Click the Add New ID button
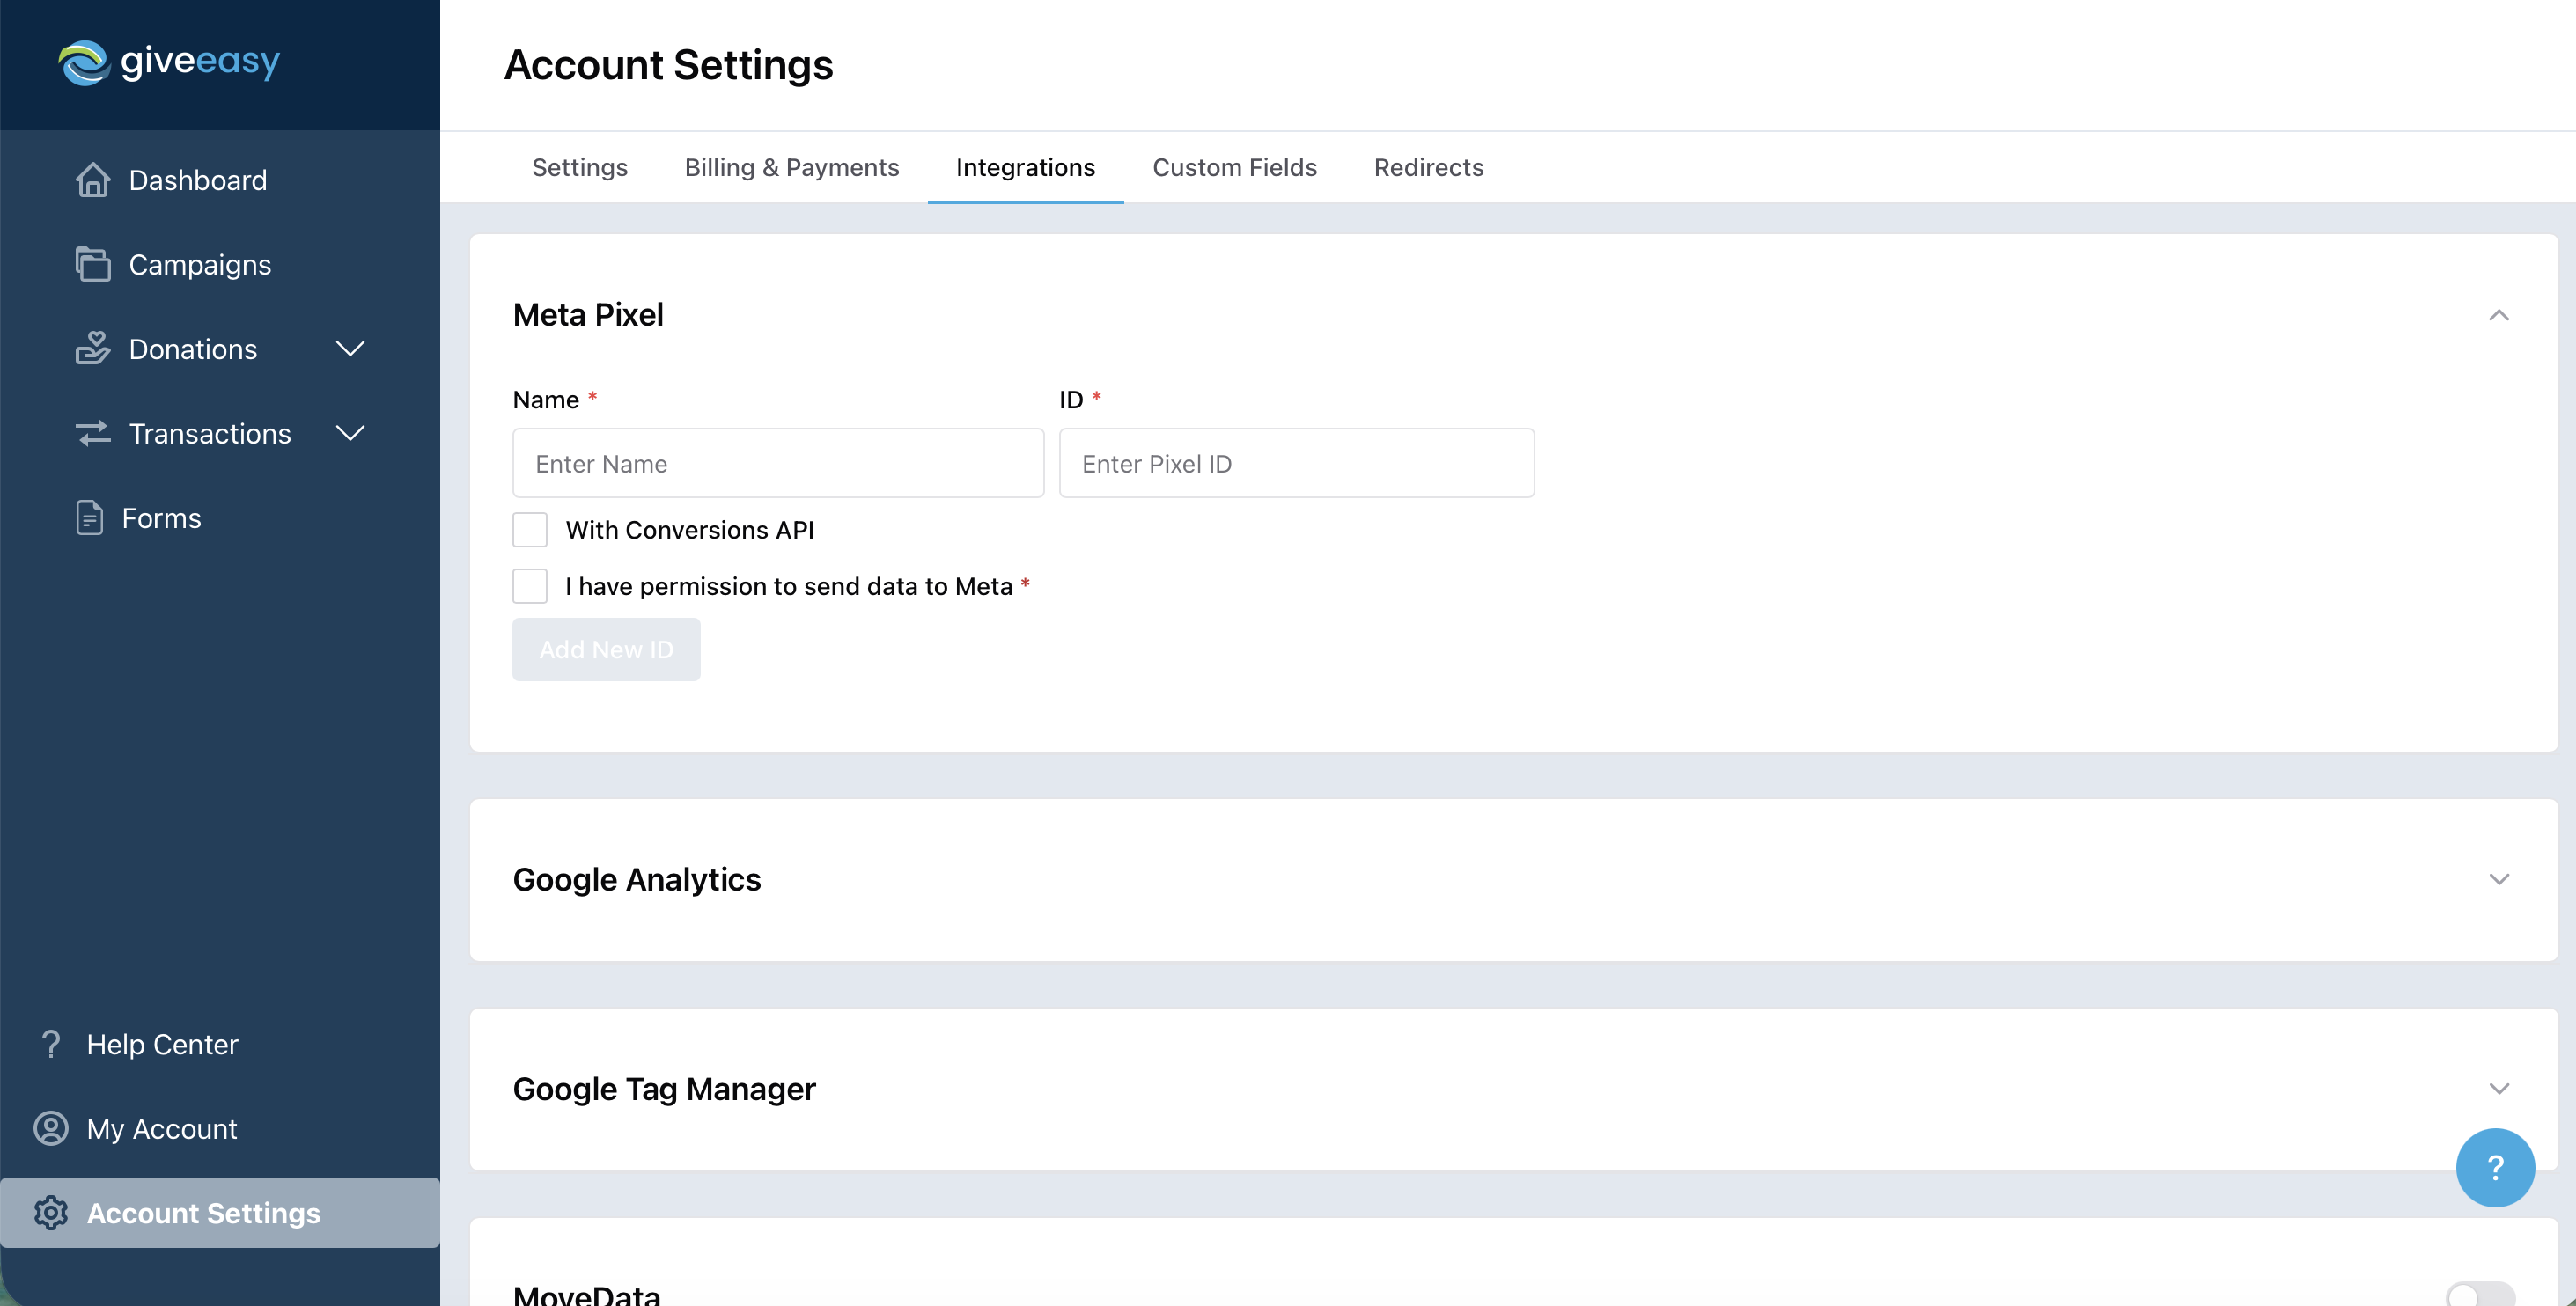 (607, 650)
